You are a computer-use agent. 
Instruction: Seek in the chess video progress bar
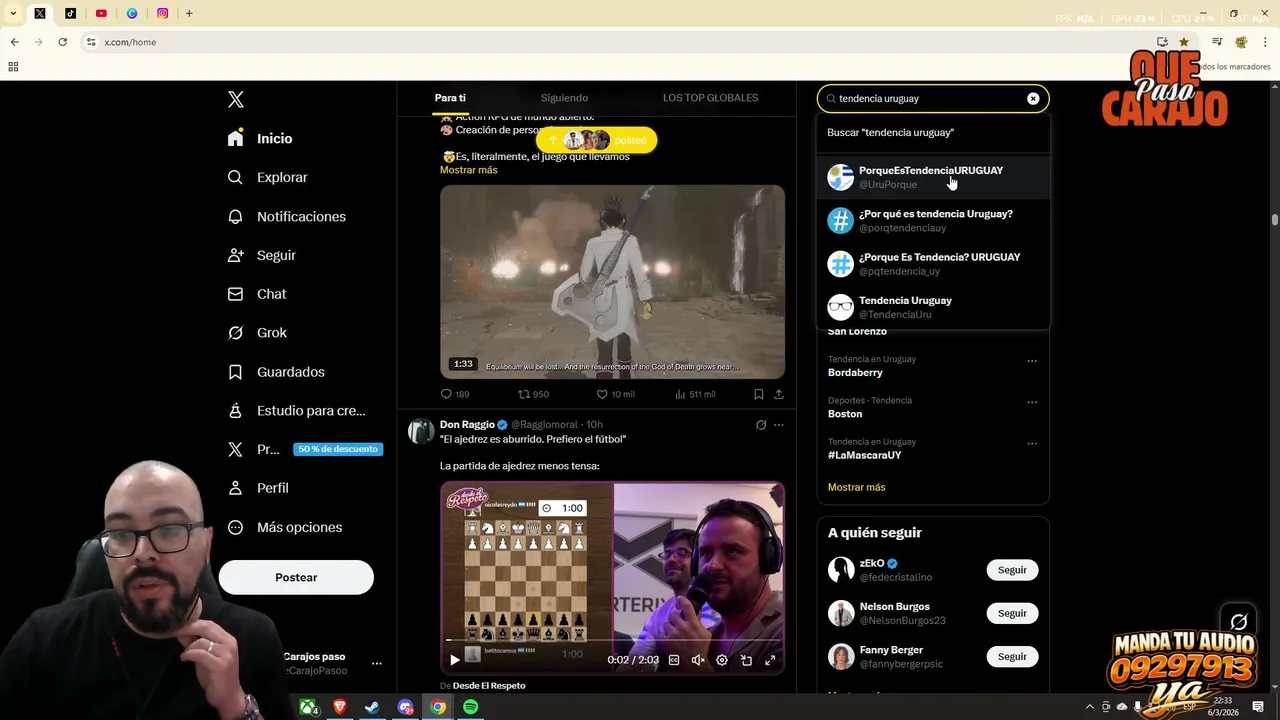[612, 640]
